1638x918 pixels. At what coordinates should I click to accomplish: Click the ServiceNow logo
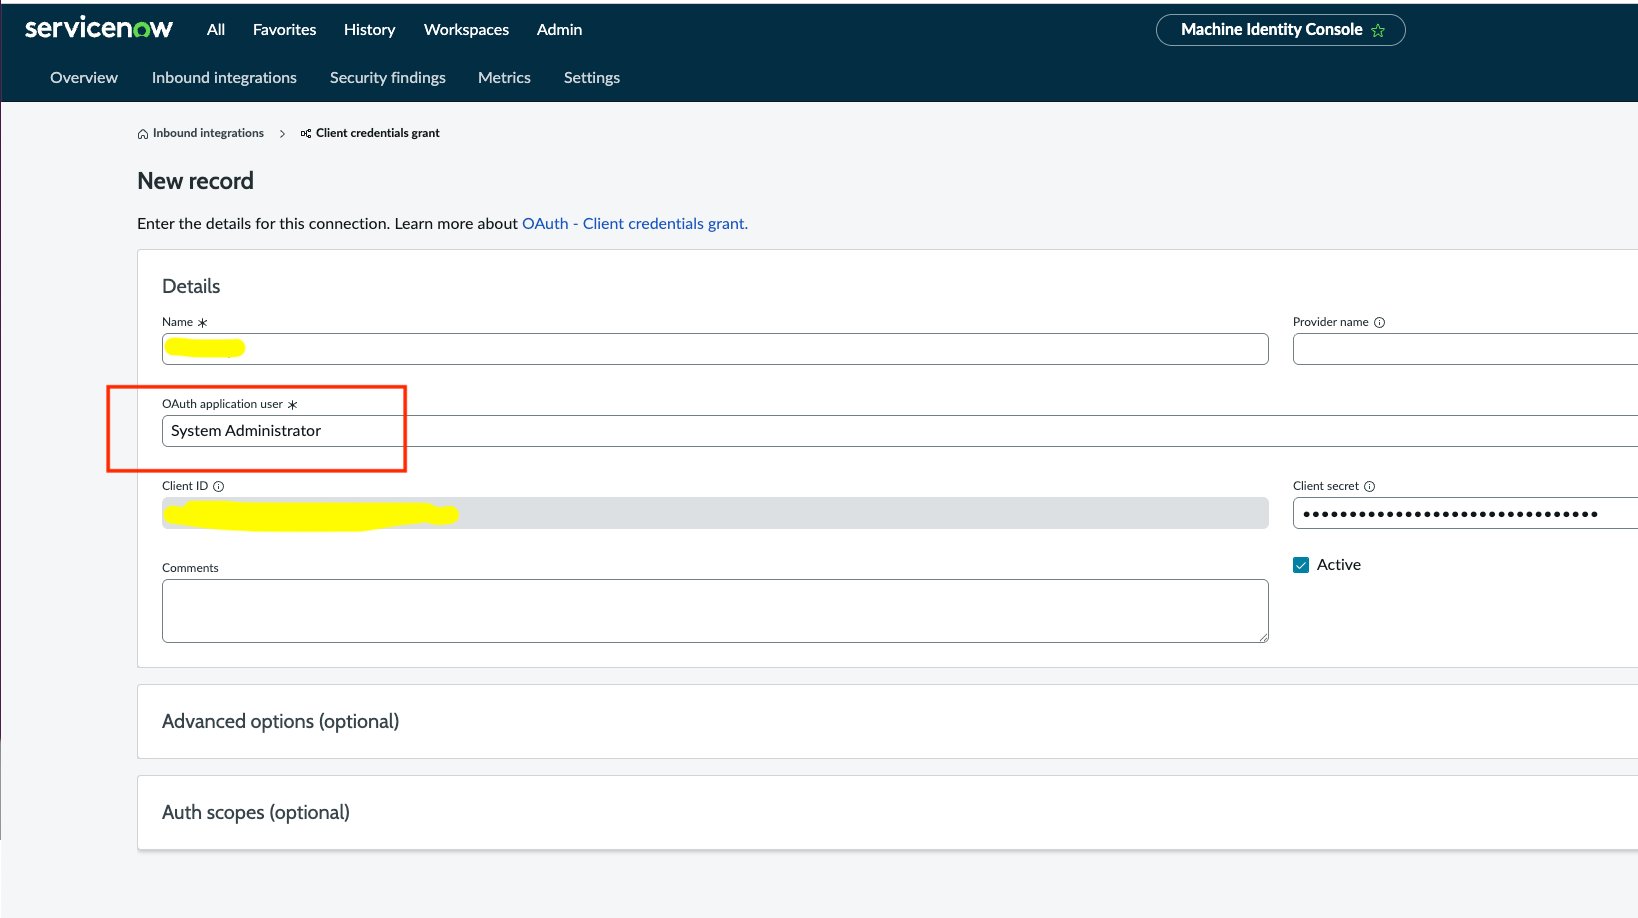(x=97, y=28)
